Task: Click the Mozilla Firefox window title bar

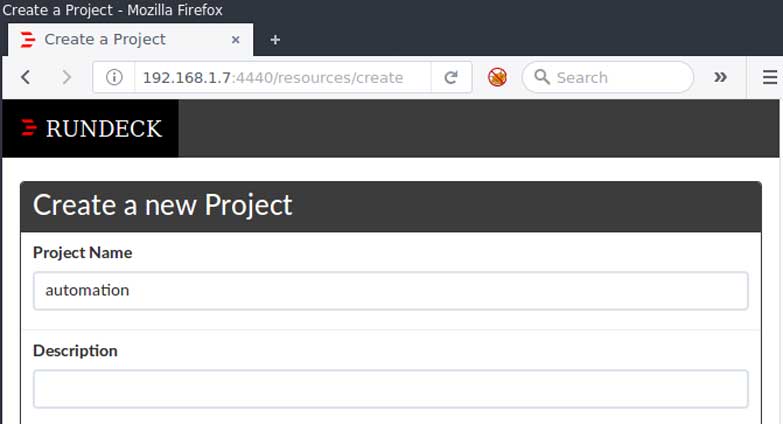Action: [x=400, y=10]
